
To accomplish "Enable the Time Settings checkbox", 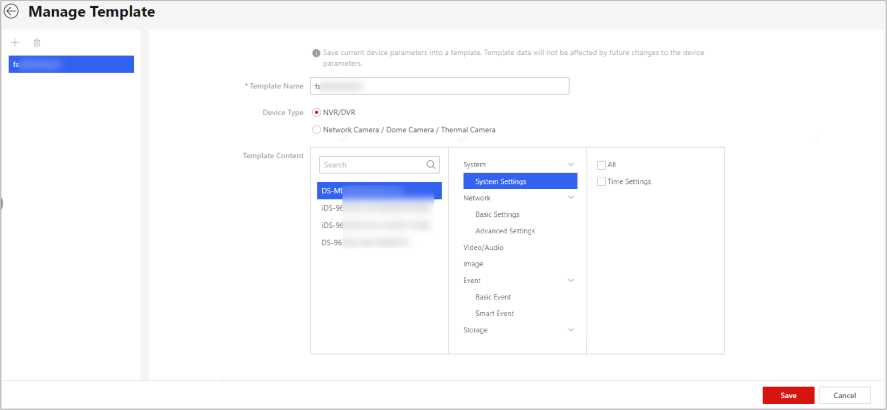I will tap(600, 181).
